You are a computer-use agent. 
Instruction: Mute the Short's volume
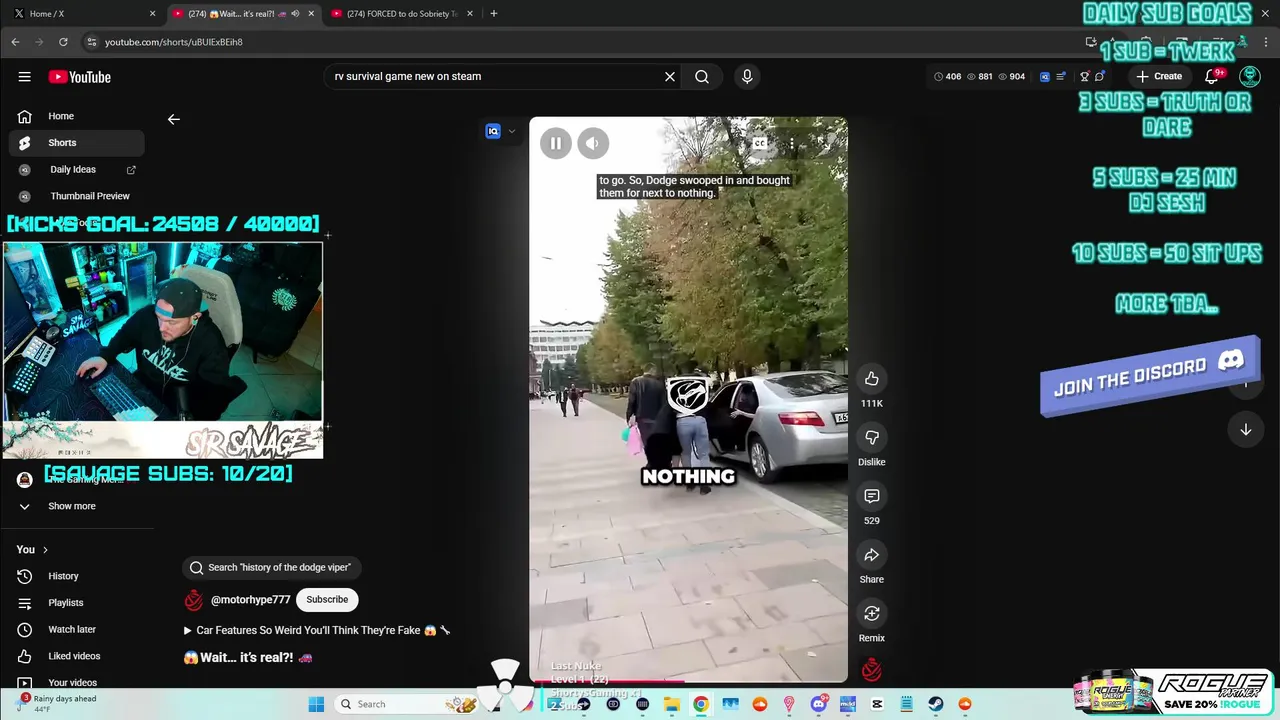(593, 143)
